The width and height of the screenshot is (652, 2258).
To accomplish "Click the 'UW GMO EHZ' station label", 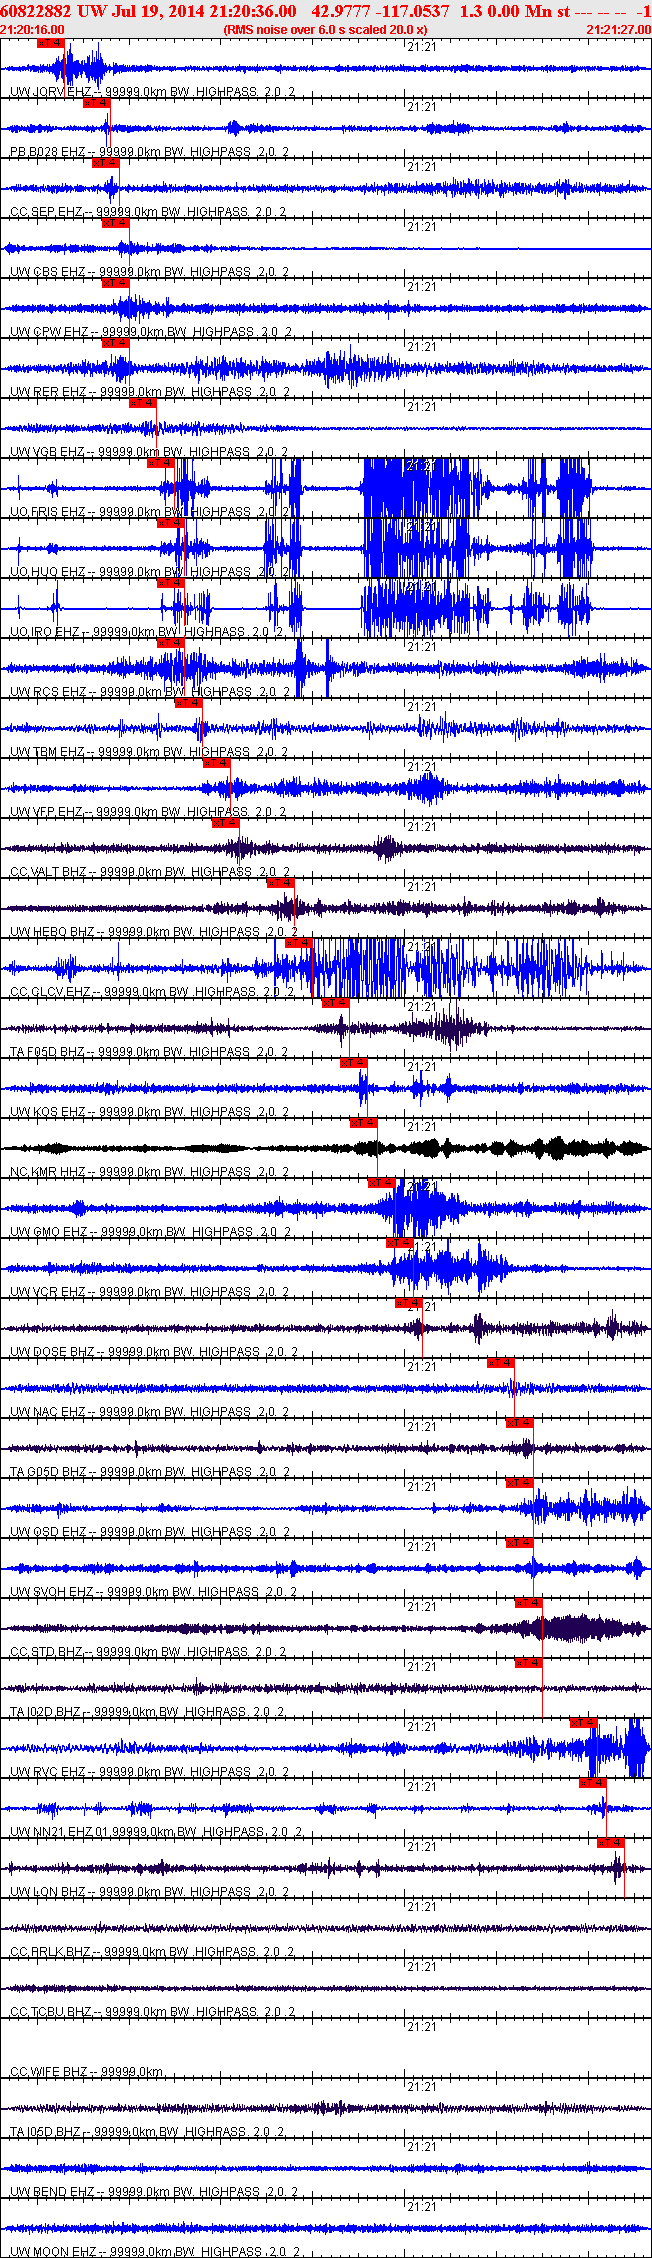I will (x=49, y=1232).
